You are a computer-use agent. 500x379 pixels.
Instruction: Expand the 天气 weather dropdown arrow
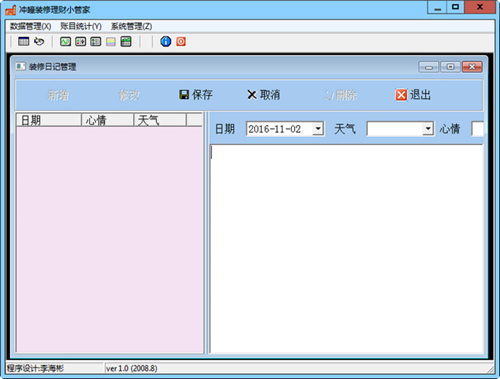coord(427,129)
